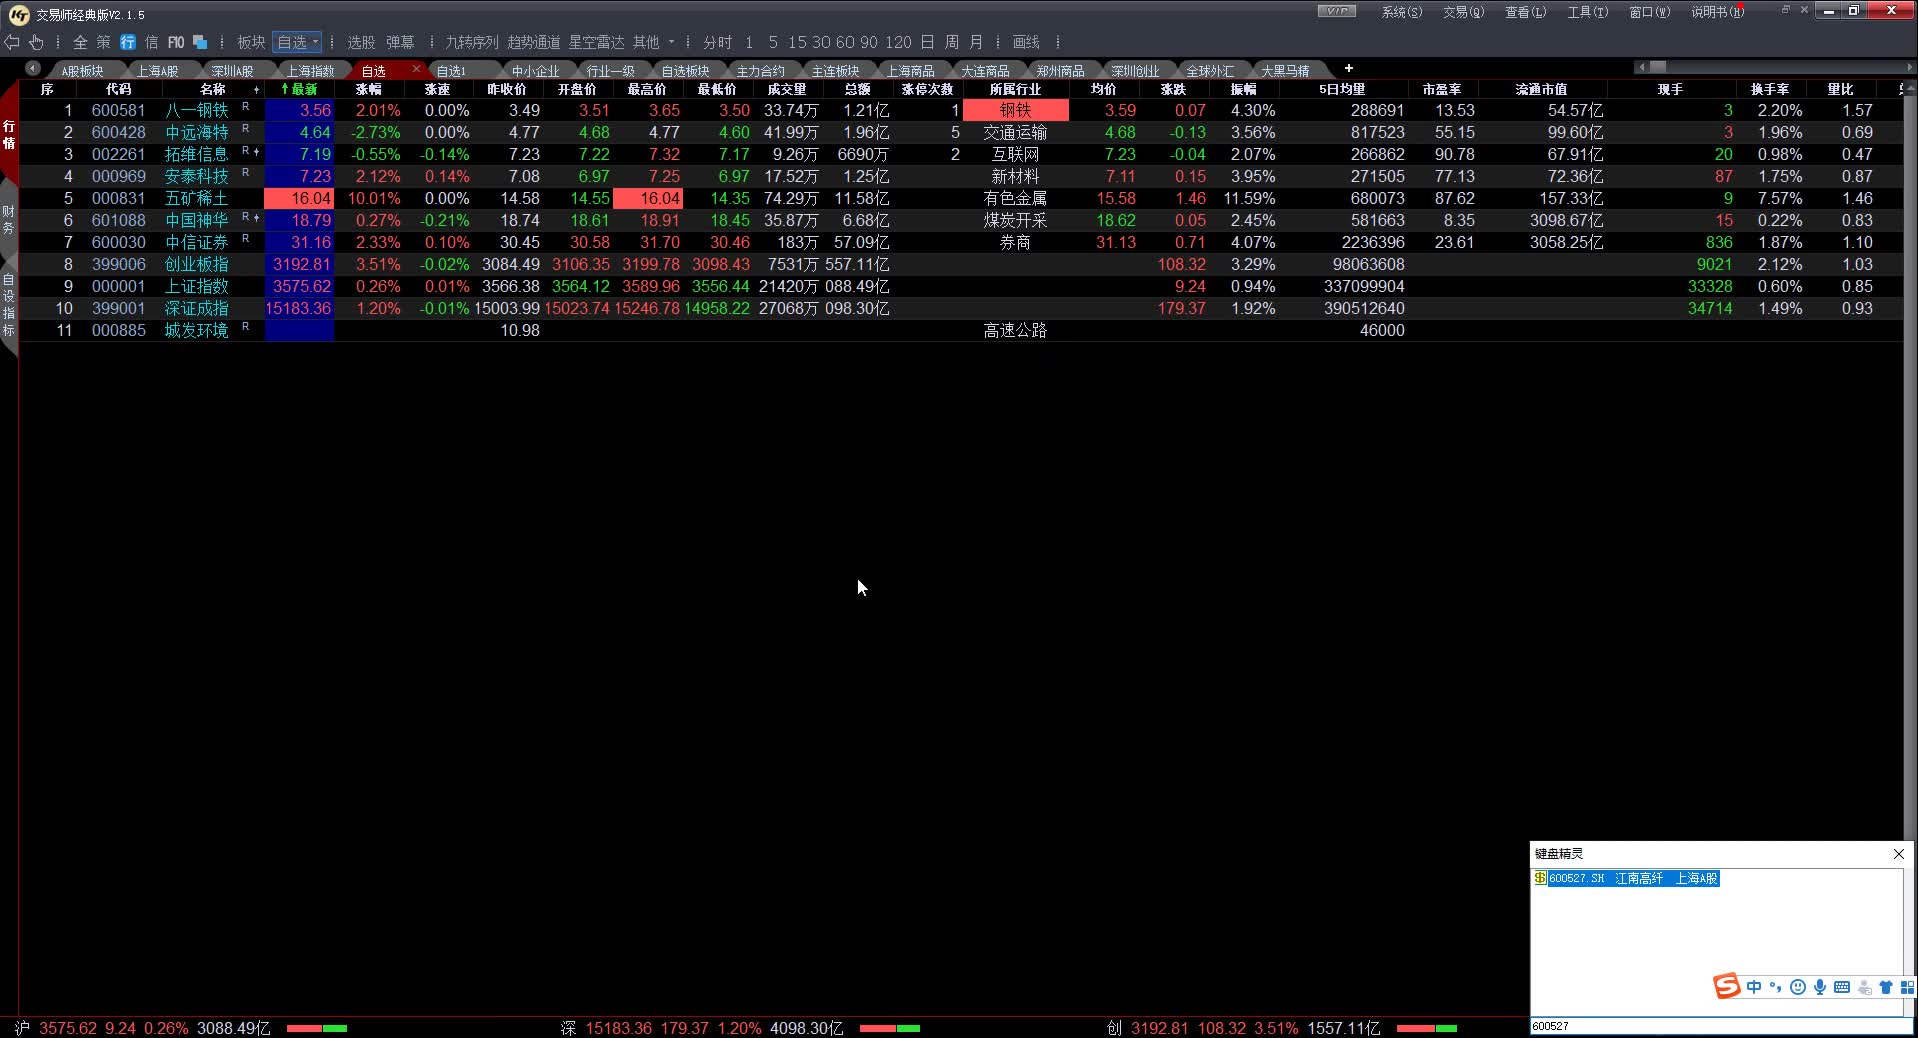Image resolution: width=1918 pixels, height=1038 pixels.
Task: Toggle Sogou 中 Chinese input mode
Action: point(1754,987)
